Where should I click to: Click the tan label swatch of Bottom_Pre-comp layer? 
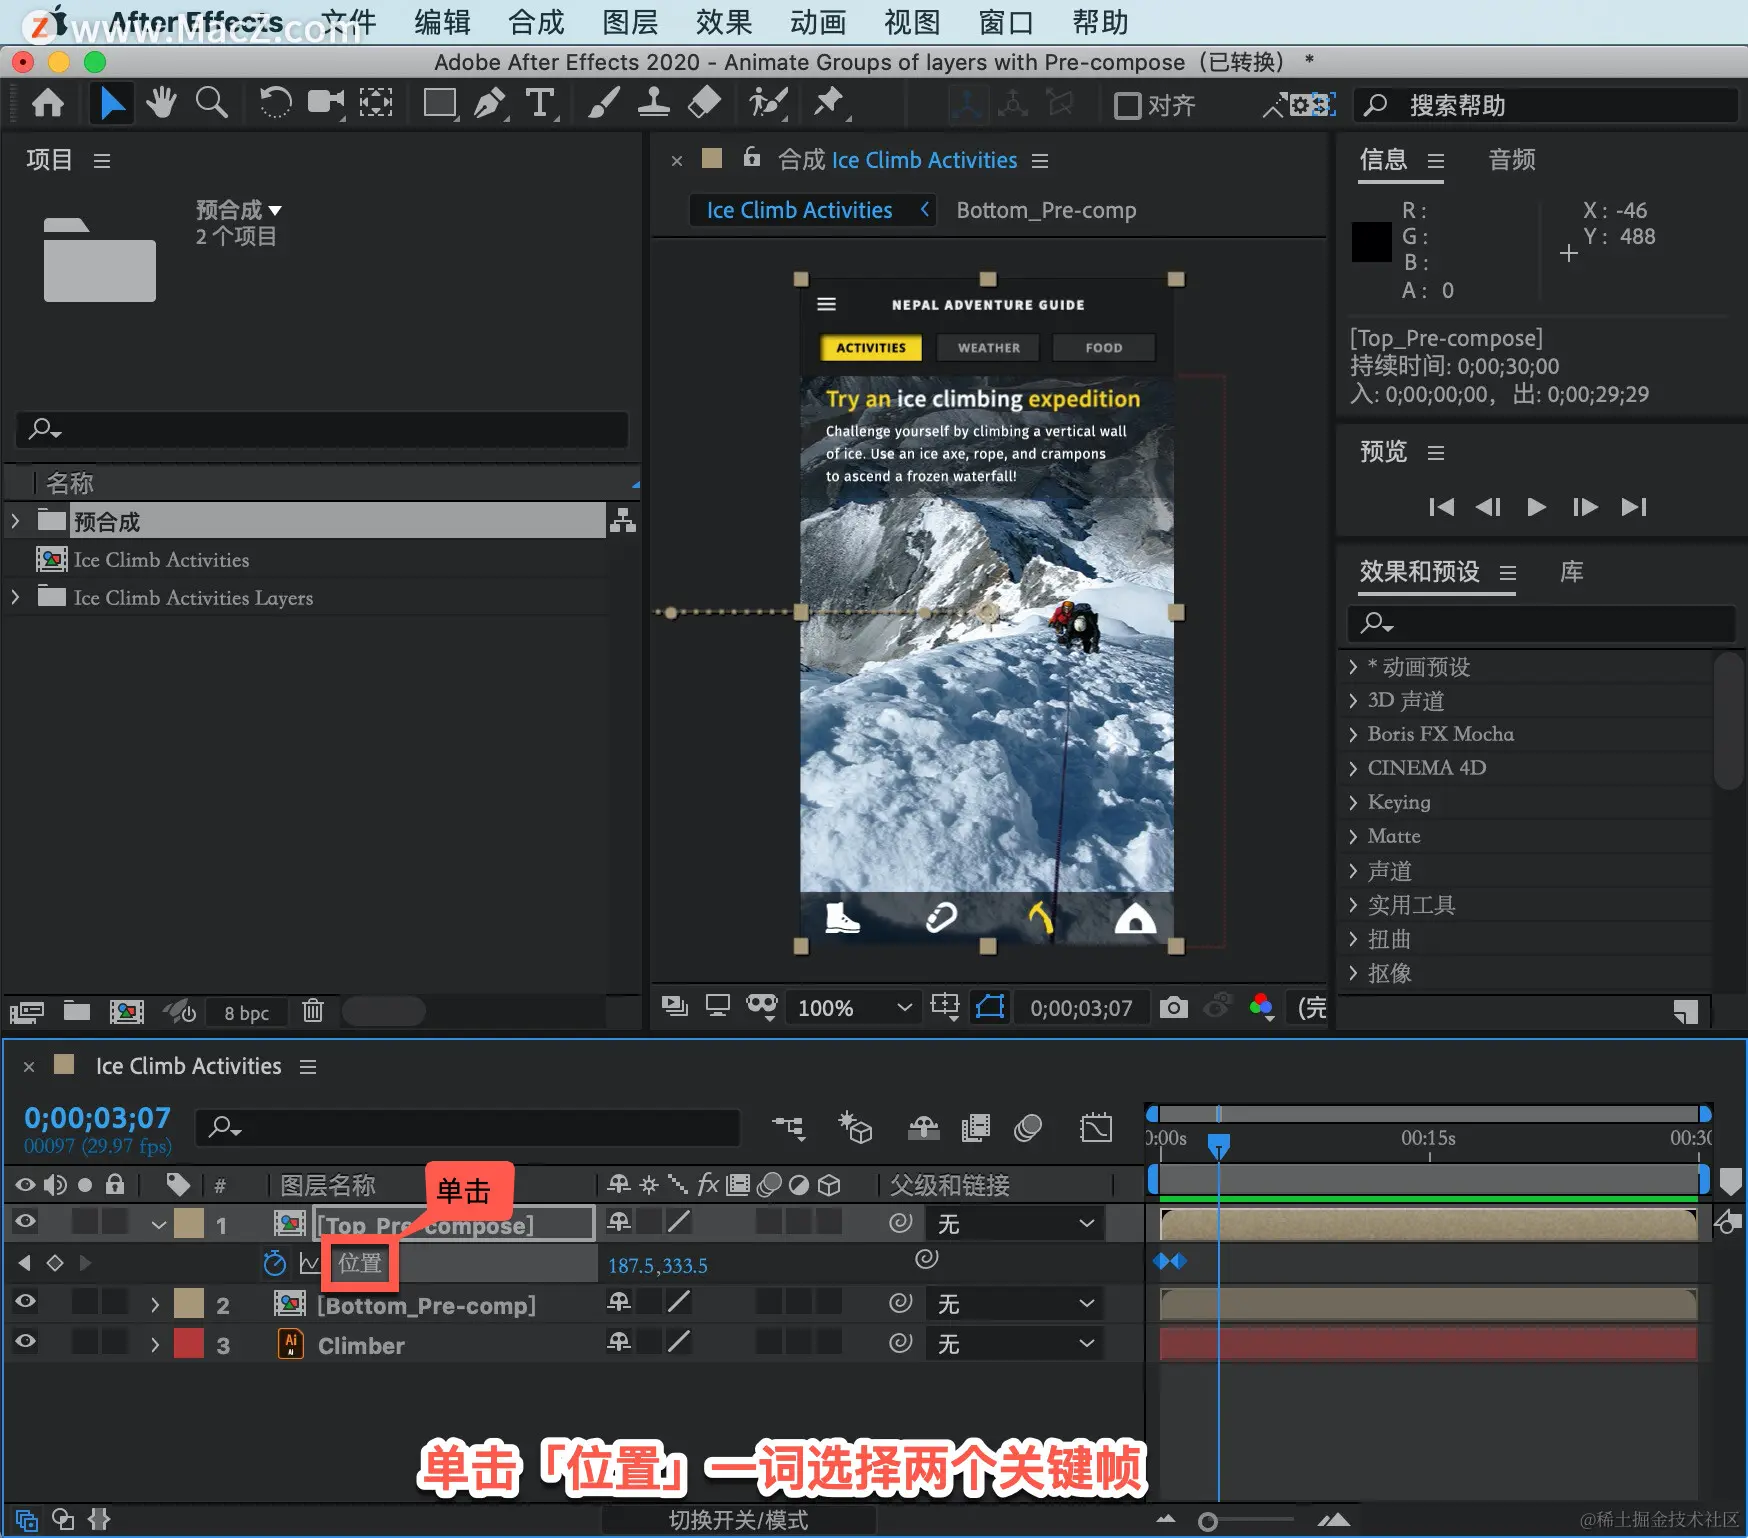coord(188,1303)
